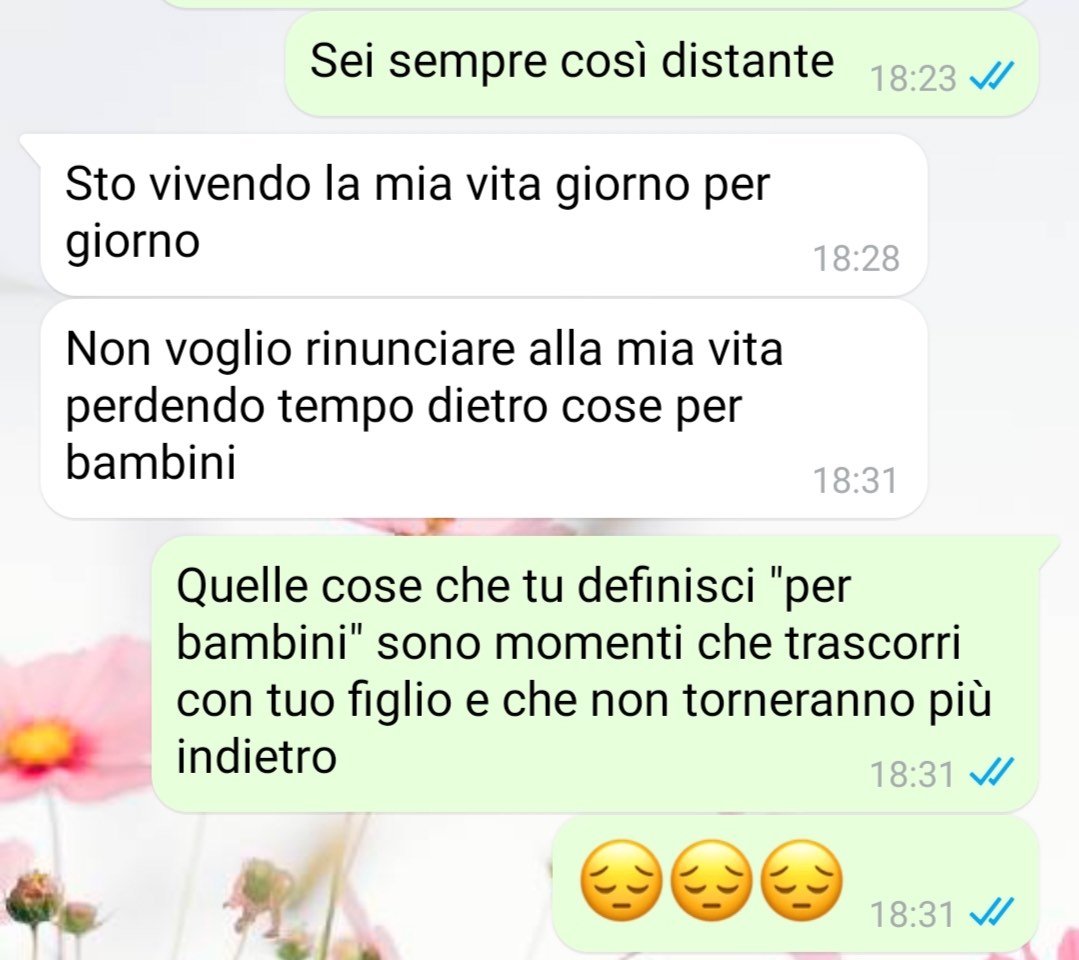Tap the middle pensive emoji
The width and height of the screenshot is (1079, 960).
click(712, 880)
